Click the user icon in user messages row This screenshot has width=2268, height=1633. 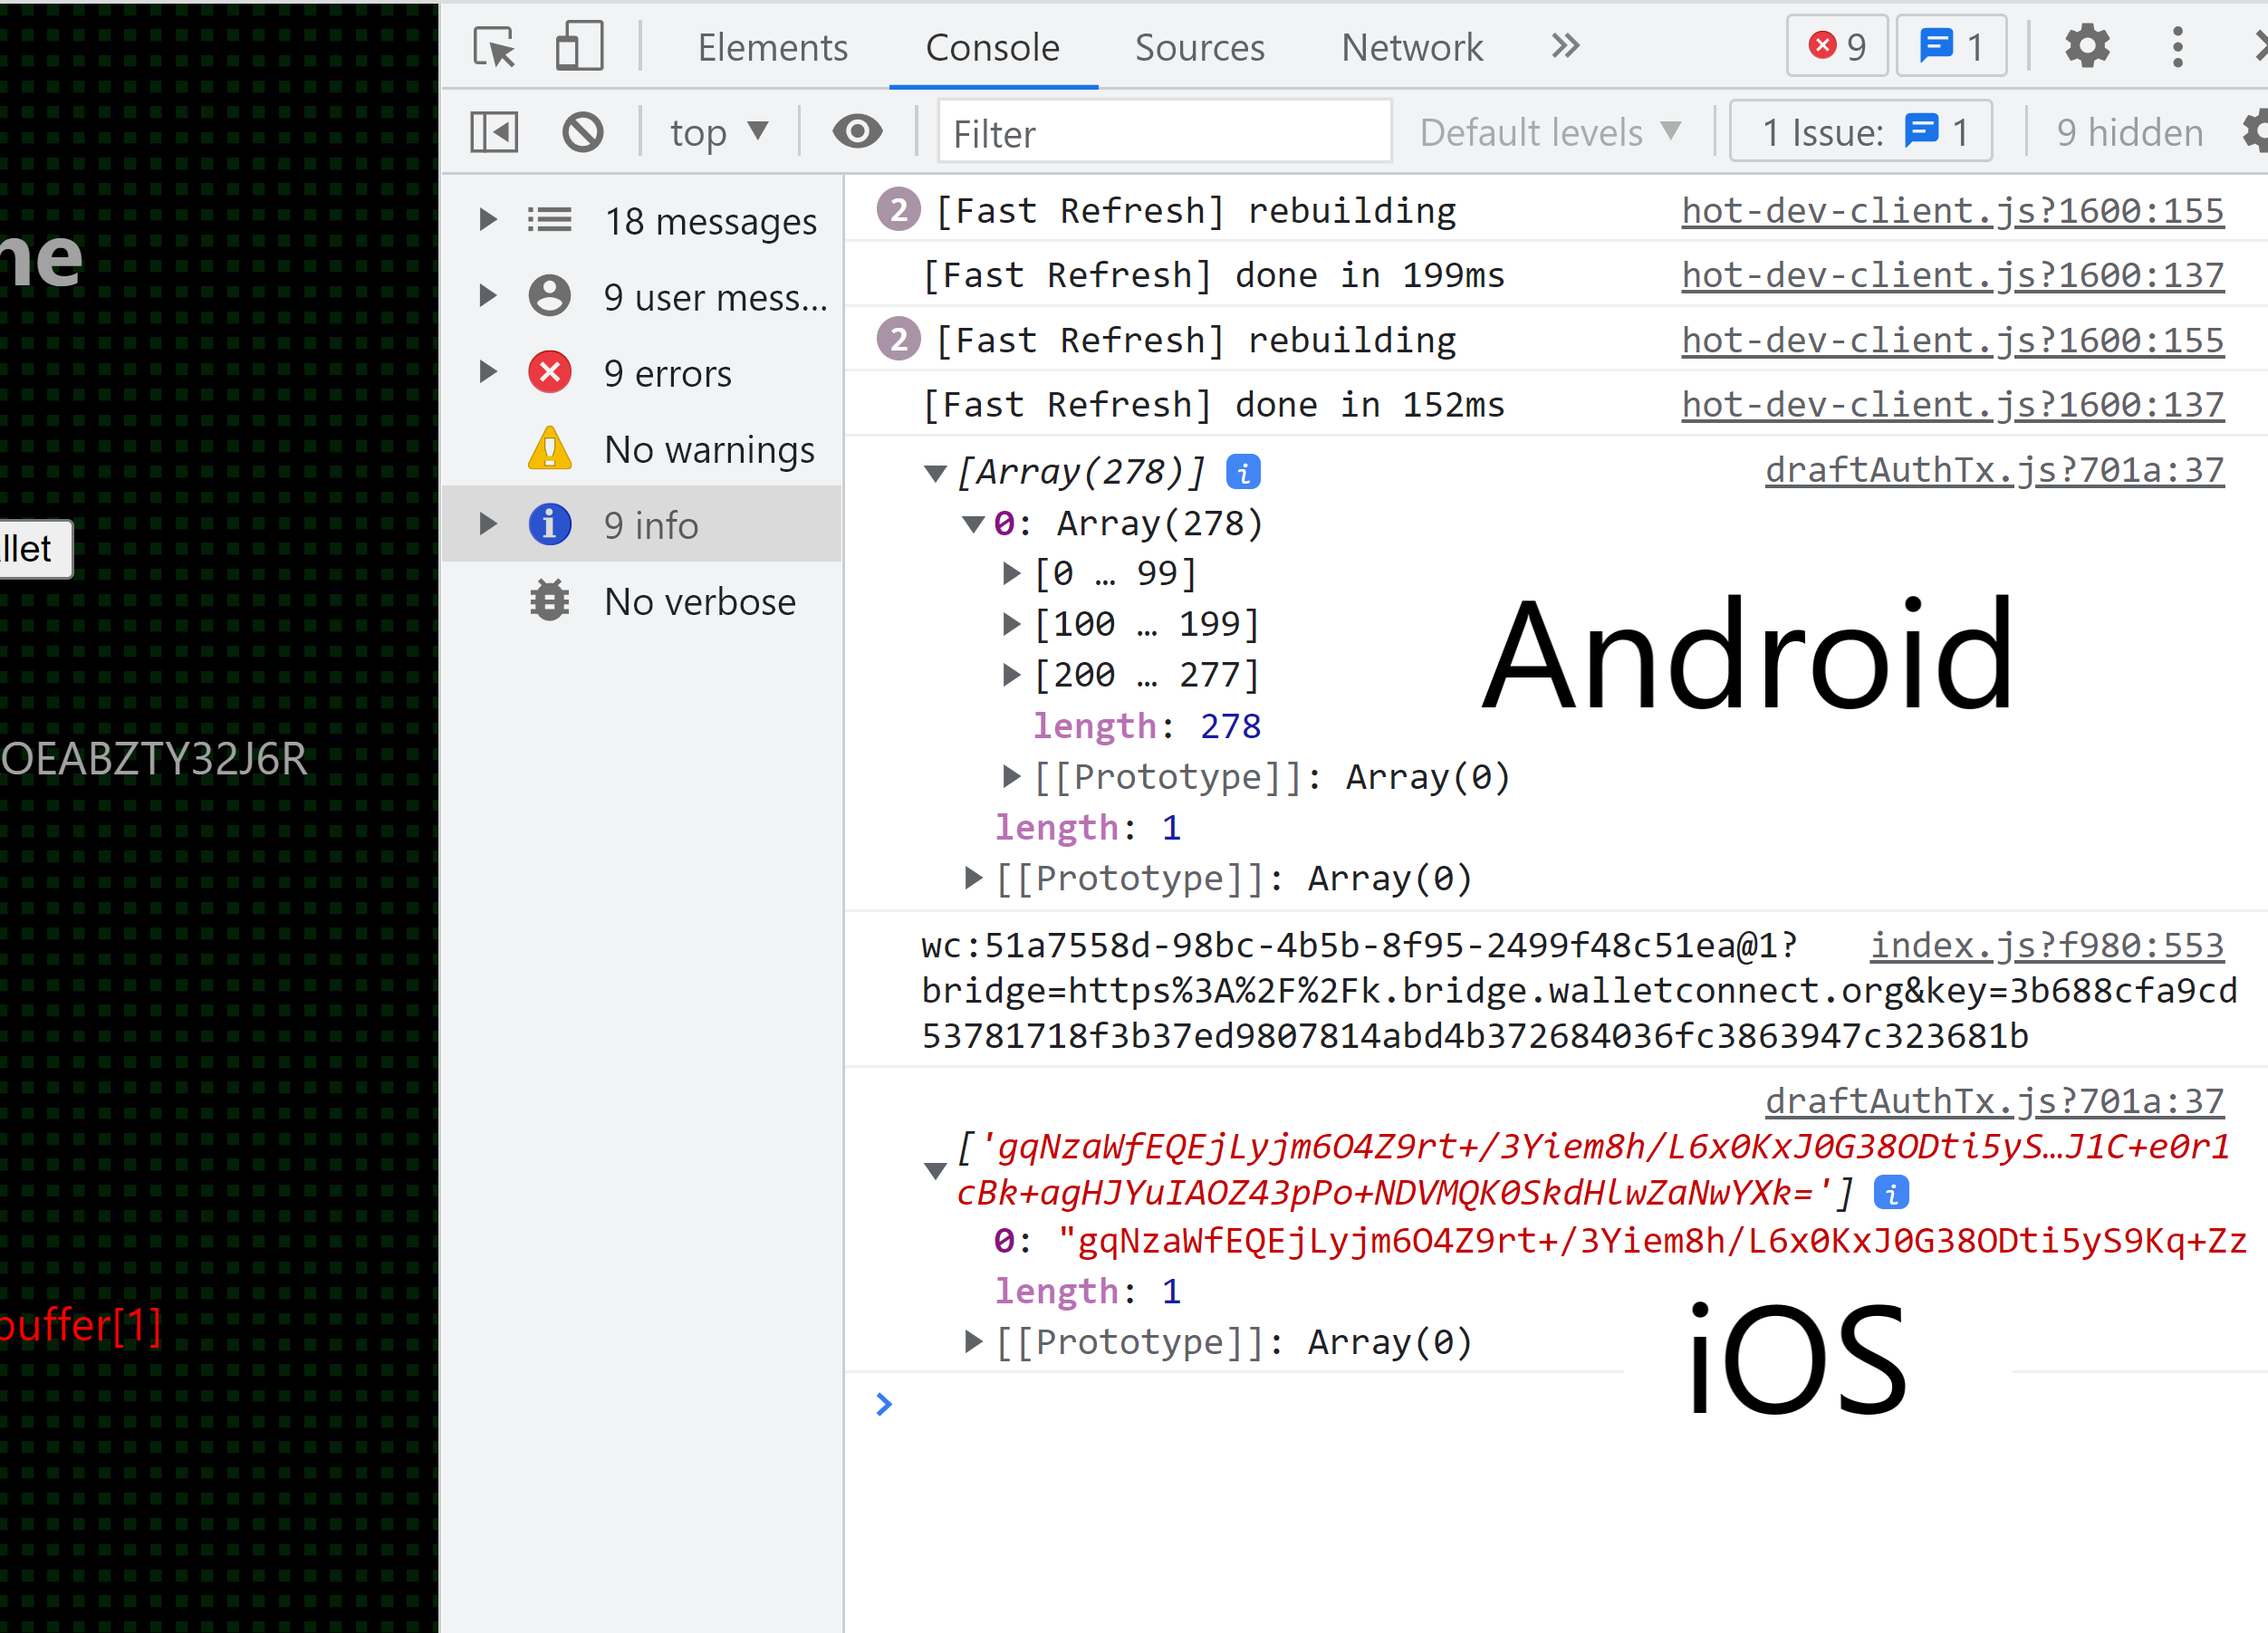click(x=549, y=296)
